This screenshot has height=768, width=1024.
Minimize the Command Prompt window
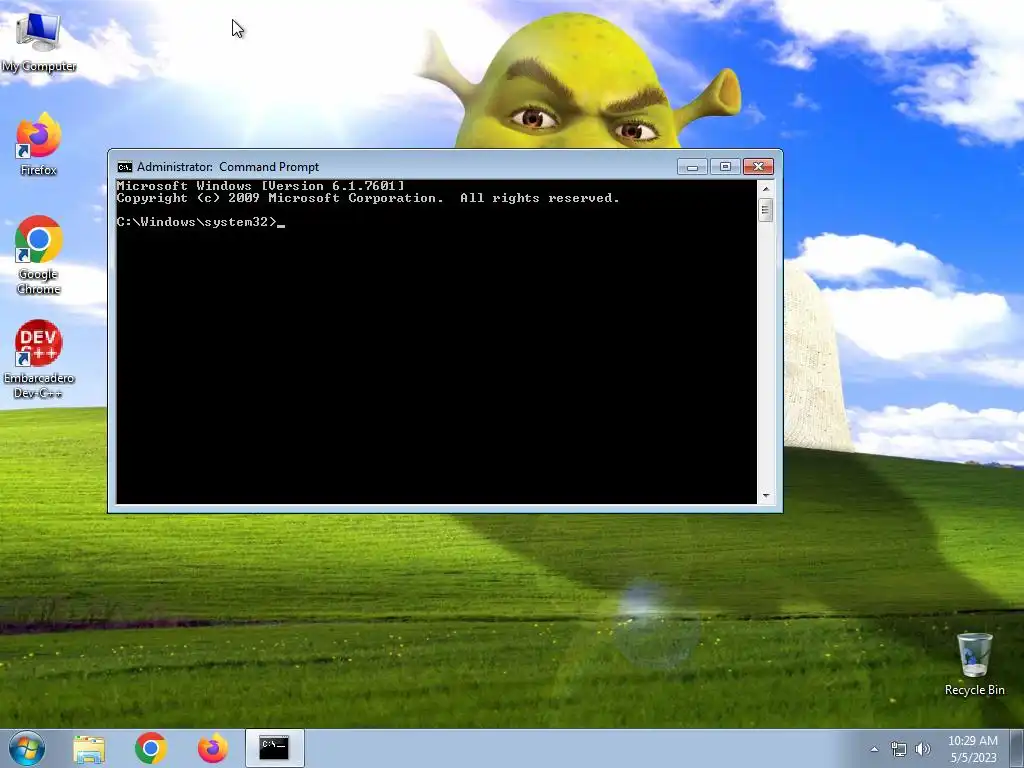pos(692,167)
